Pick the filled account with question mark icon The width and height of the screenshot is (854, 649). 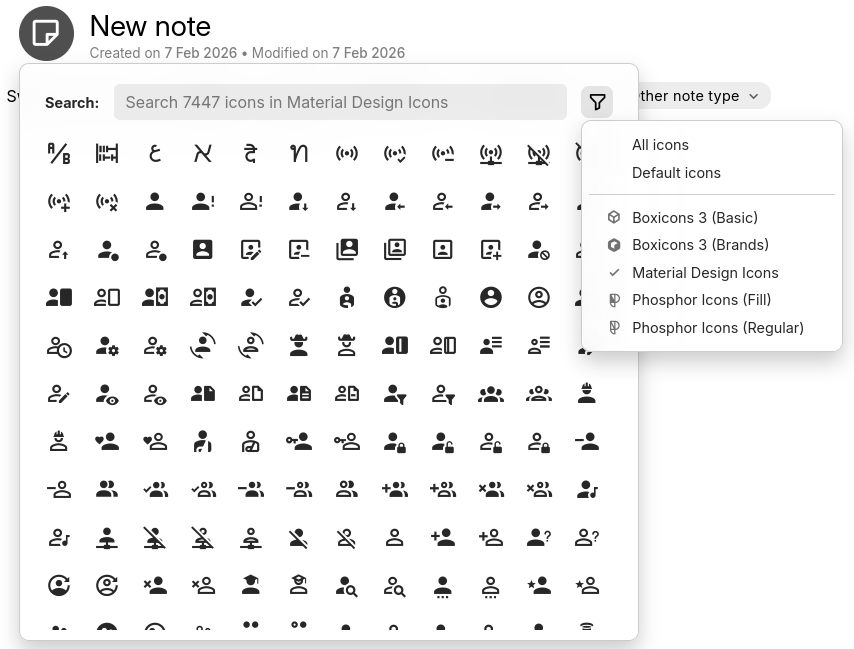tap(539, 538)
